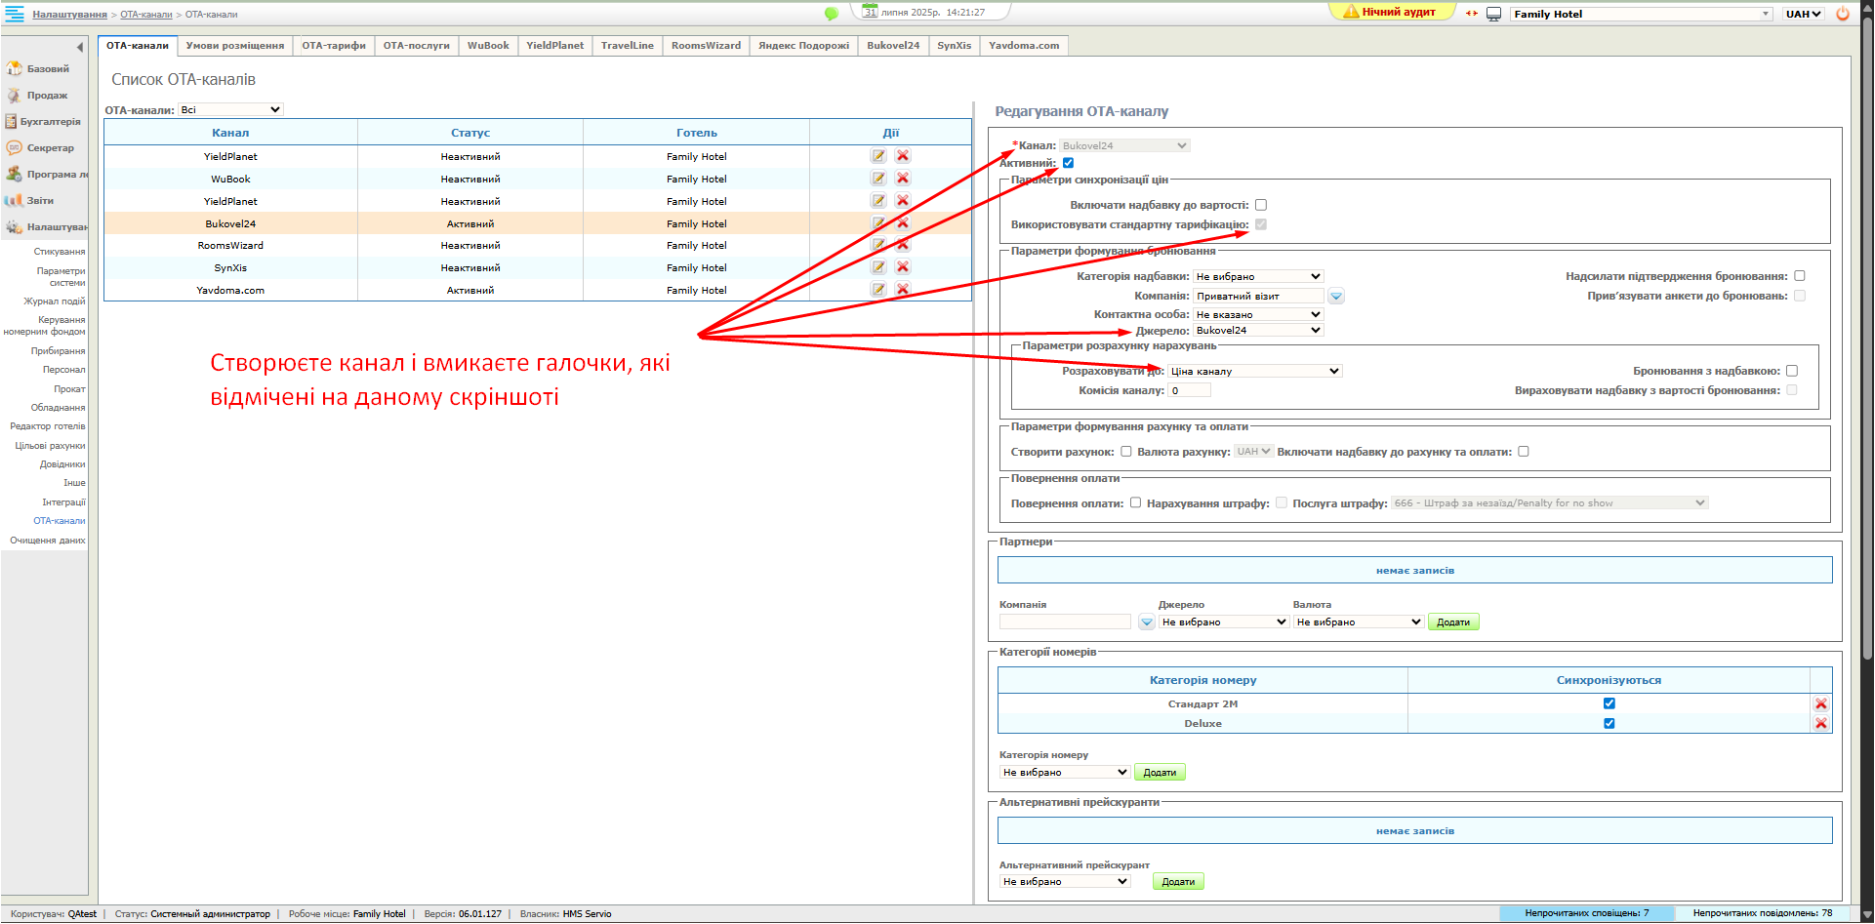This screenshot has width=1875, height=924.
Task: Click the edit icon for Yavdoma.com row
Action: (878, 290)
